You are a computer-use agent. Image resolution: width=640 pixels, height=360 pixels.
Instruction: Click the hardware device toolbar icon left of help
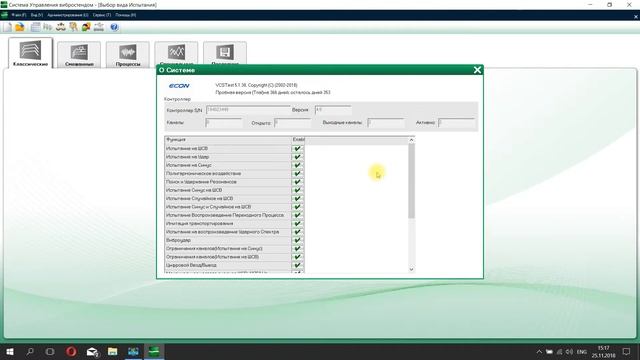[99, 27]
